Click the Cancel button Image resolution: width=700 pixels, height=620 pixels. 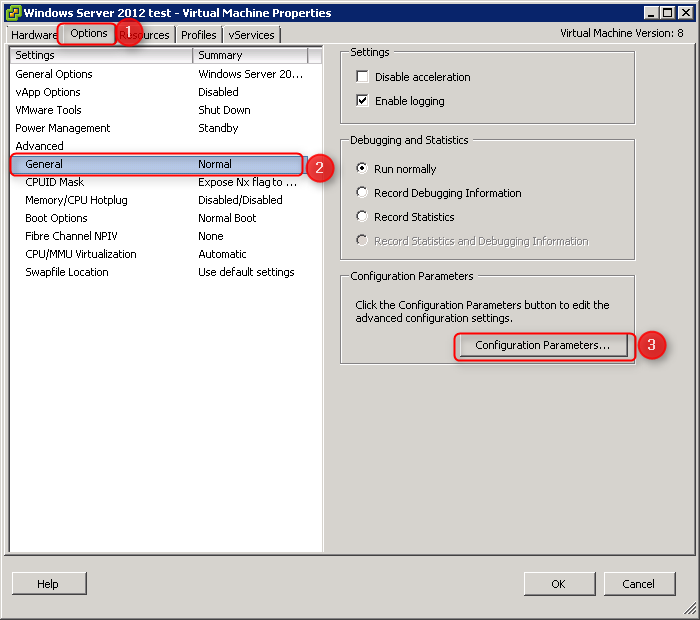(x=639, y=583)
